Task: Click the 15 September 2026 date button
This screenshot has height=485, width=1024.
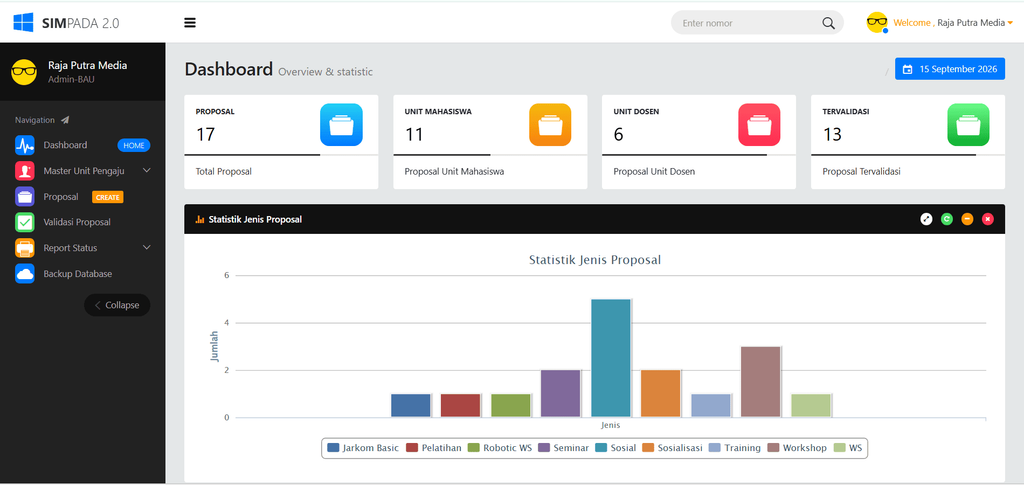Action: coord(950,69)
